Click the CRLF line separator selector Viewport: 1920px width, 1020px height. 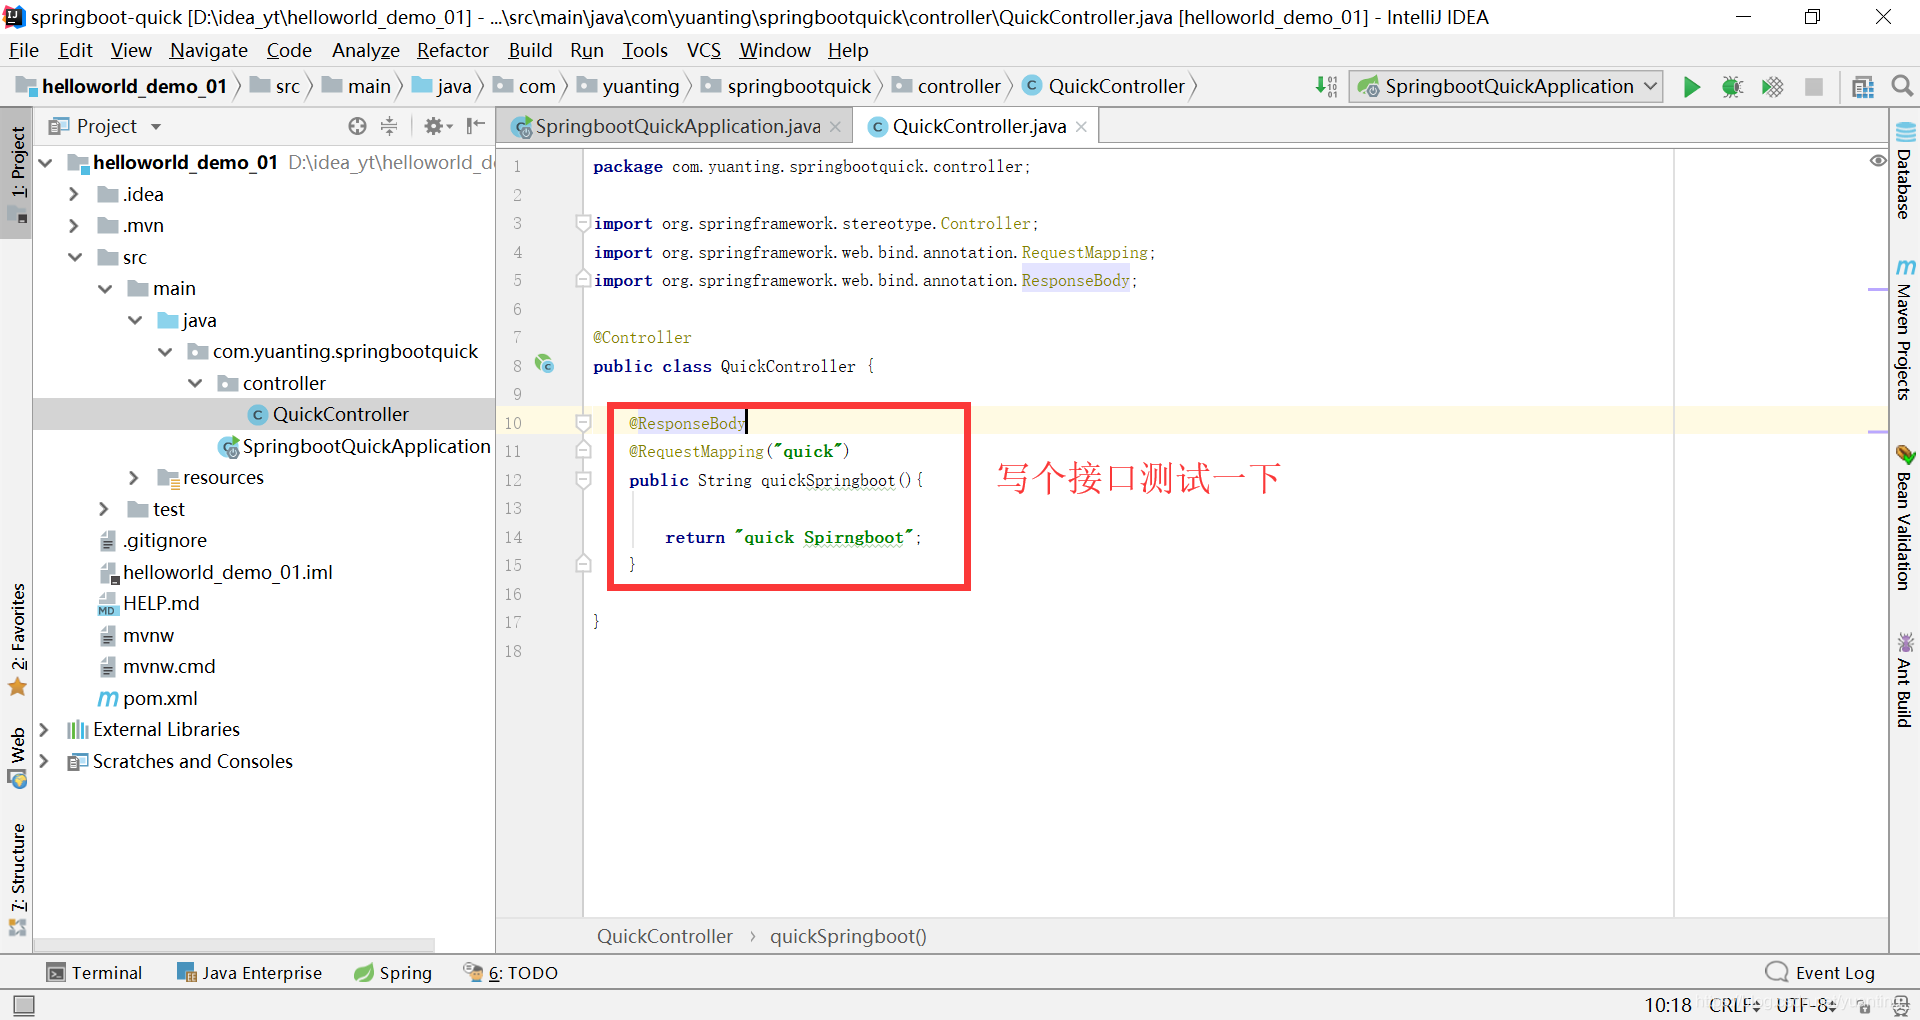[1735, 1005]
